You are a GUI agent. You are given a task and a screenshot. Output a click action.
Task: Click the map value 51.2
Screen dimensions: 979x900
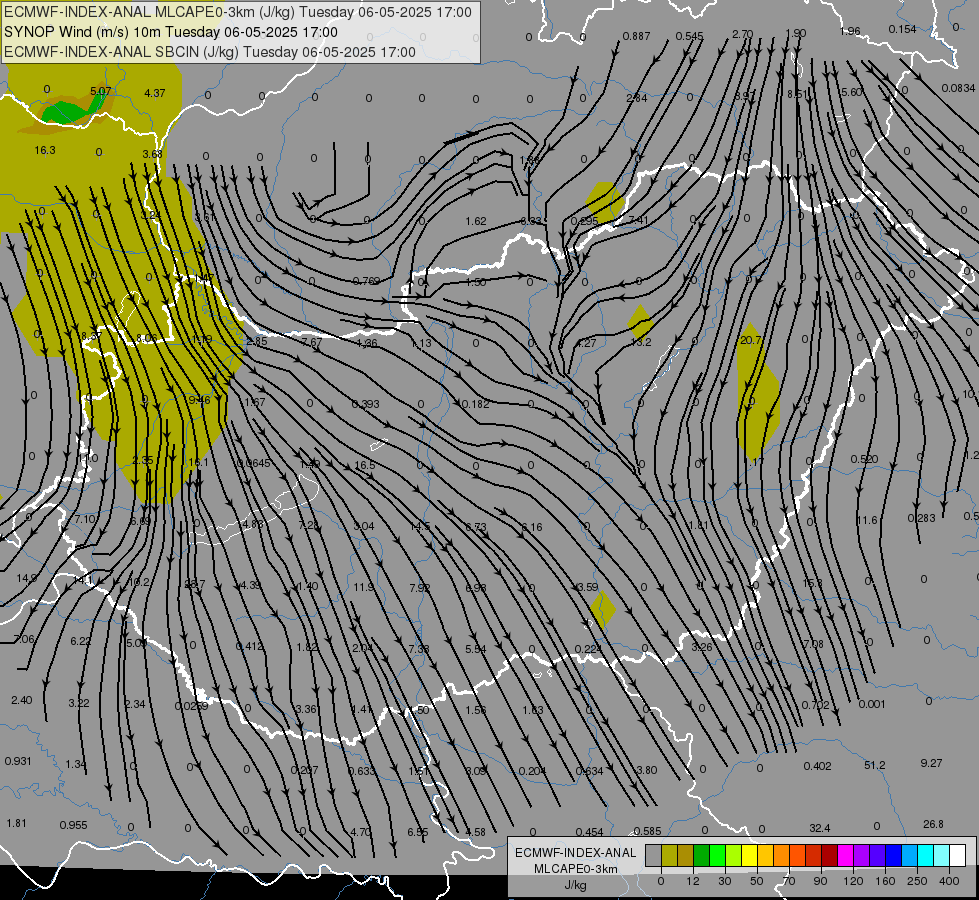(875, 765)
